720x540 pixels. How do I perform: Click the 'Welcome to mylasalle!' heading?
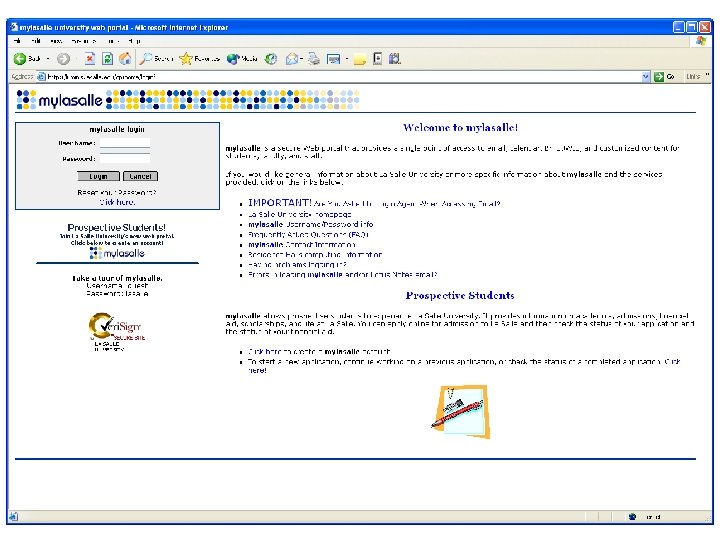coord(461,128)
